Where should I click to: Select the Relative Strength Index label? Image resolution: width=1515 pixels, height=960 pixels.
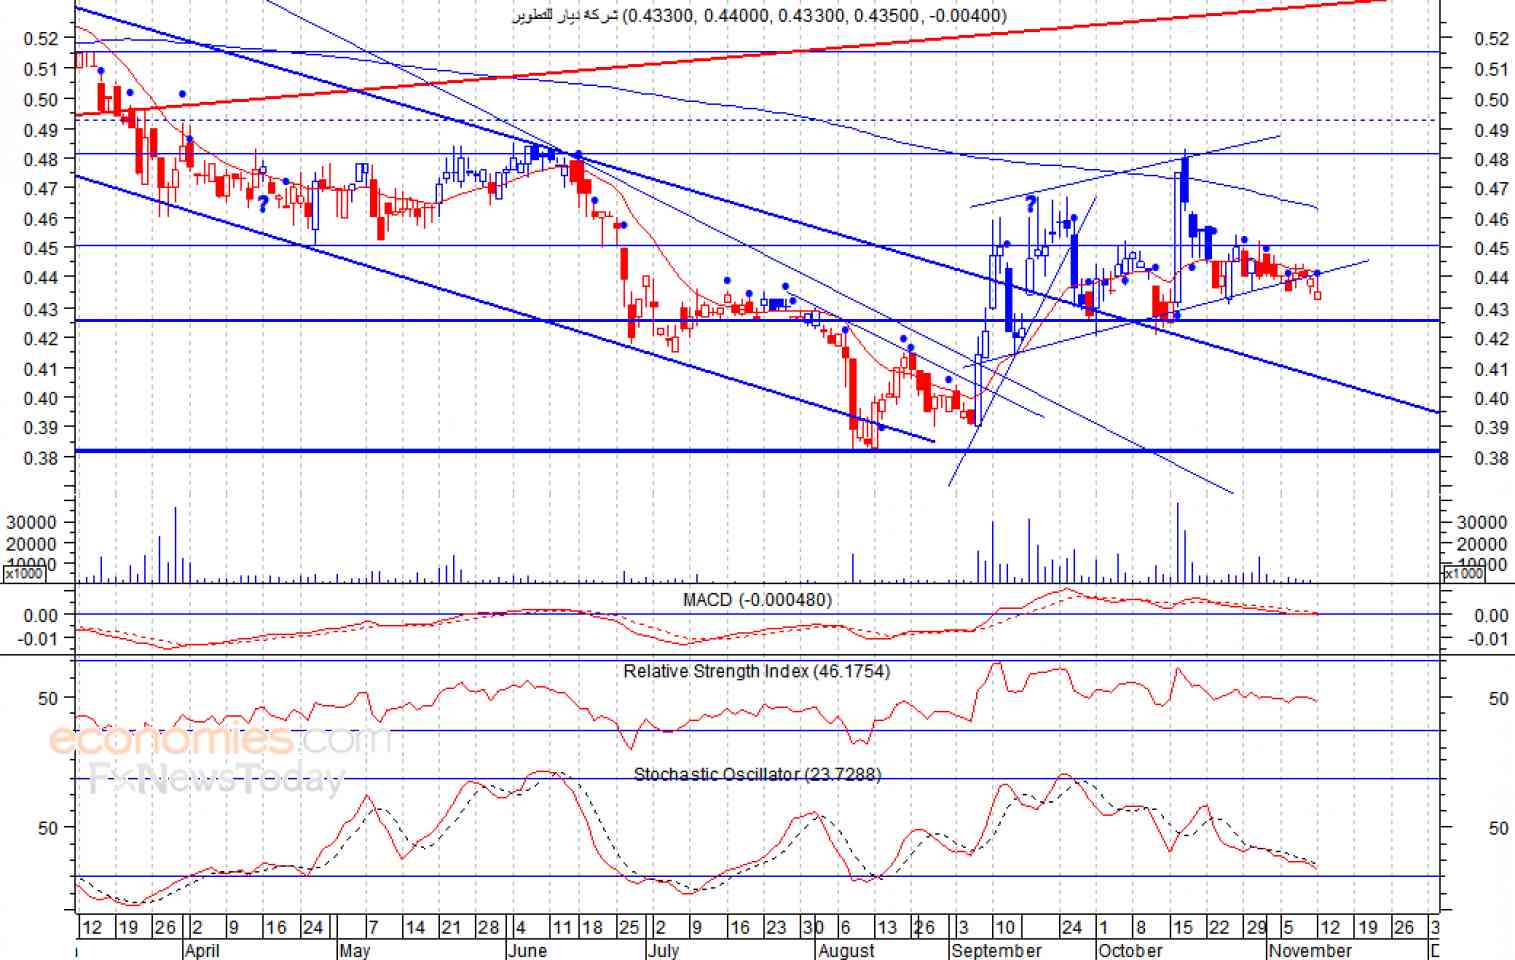756,671
